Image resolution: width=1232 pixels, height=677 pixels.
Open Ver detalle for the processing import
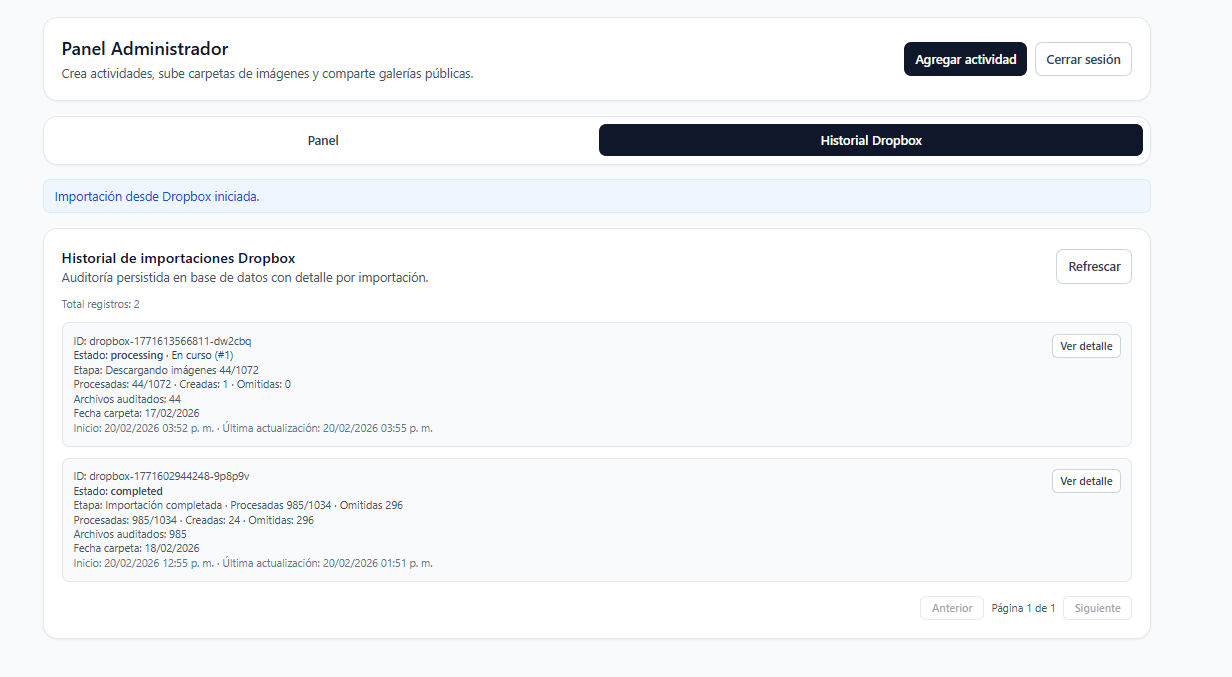coord(1086,346)
